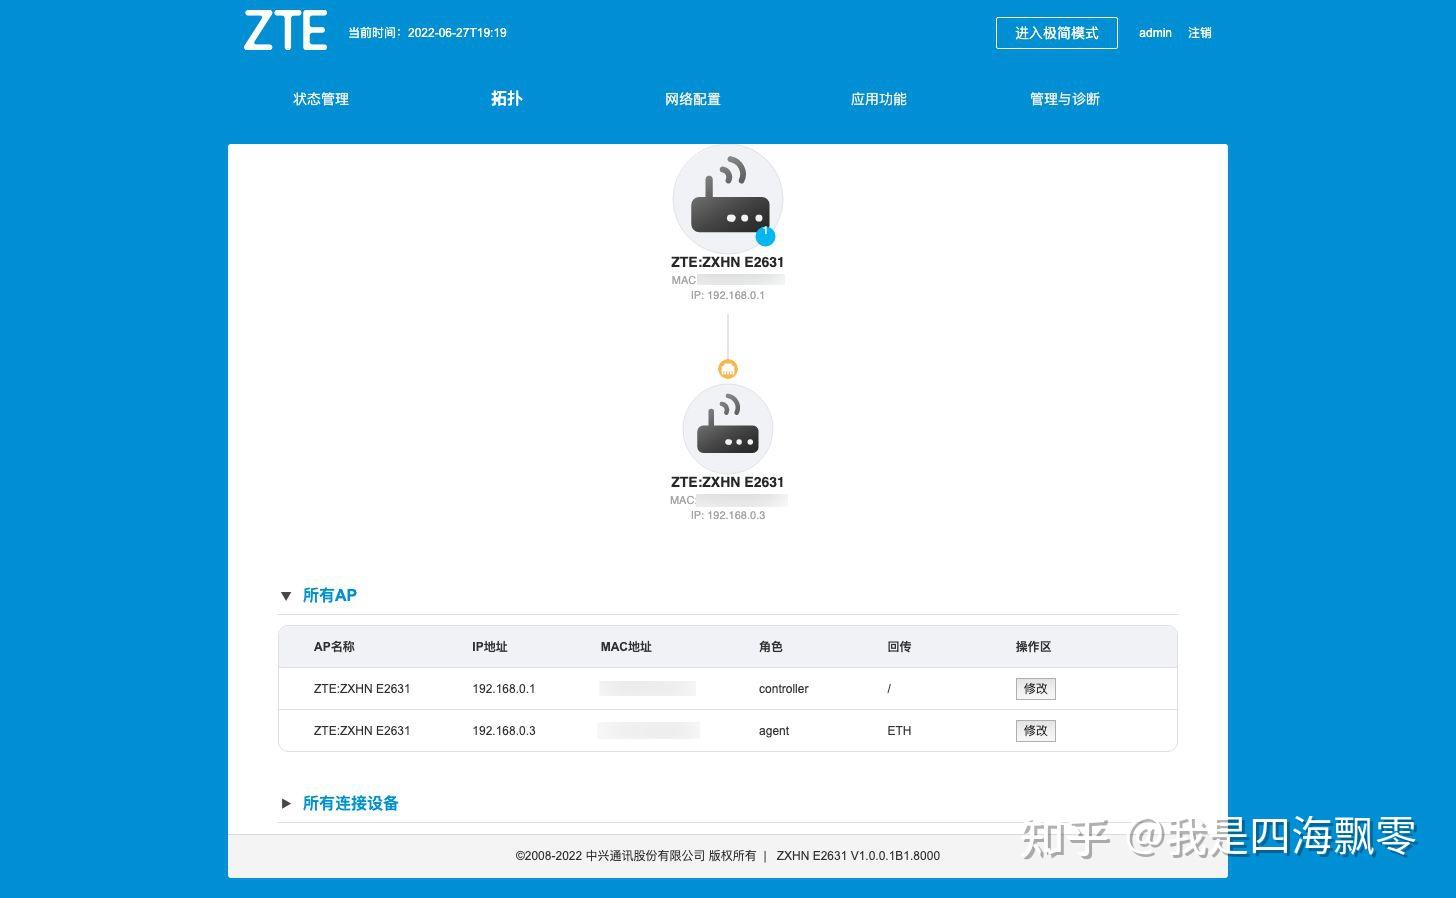
Task: Click the admin account label
Action: [x=1155, y=33]
